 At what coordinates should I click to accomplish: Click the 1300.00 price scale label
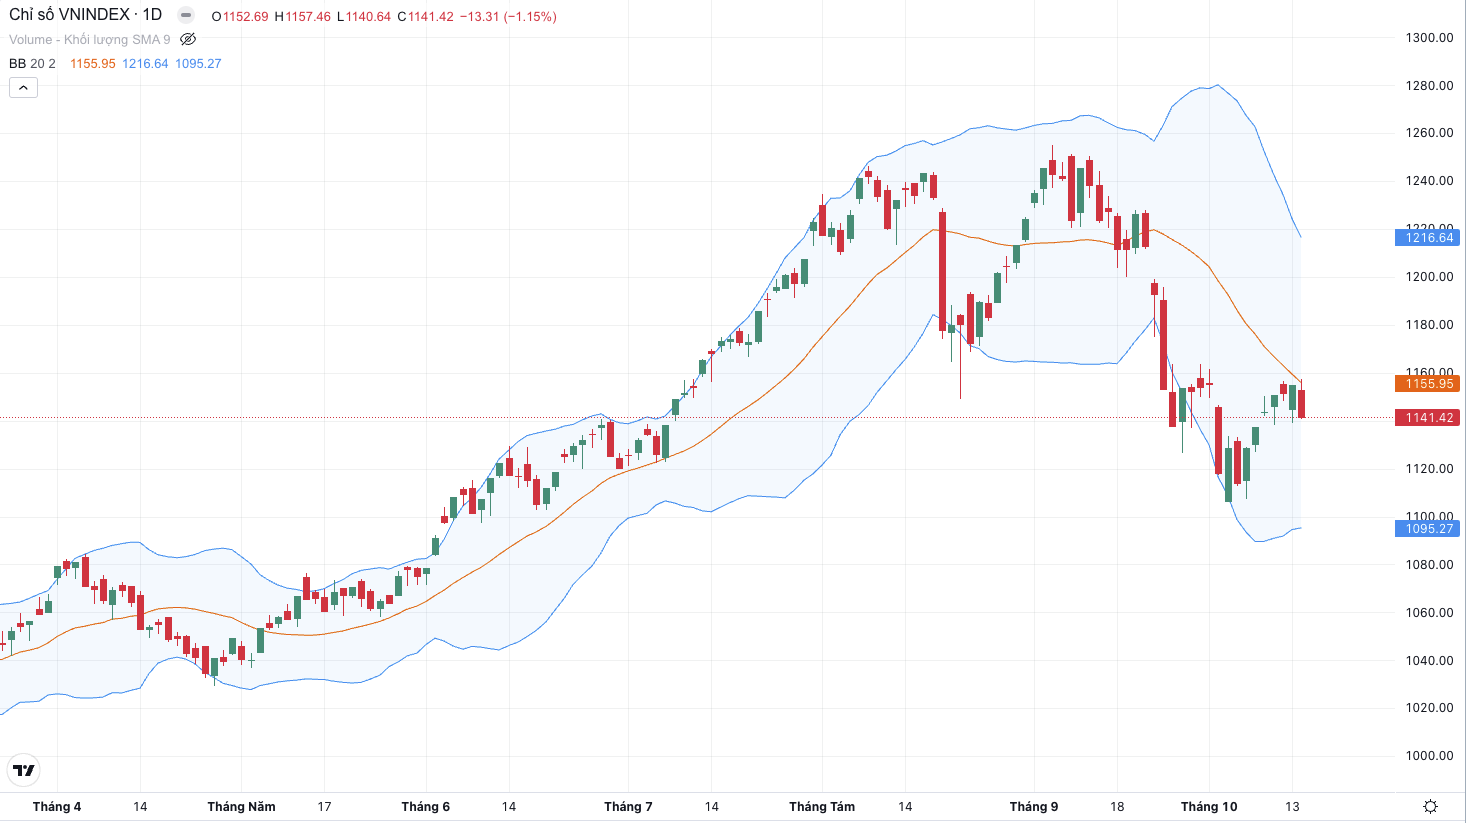point(1429,38)
